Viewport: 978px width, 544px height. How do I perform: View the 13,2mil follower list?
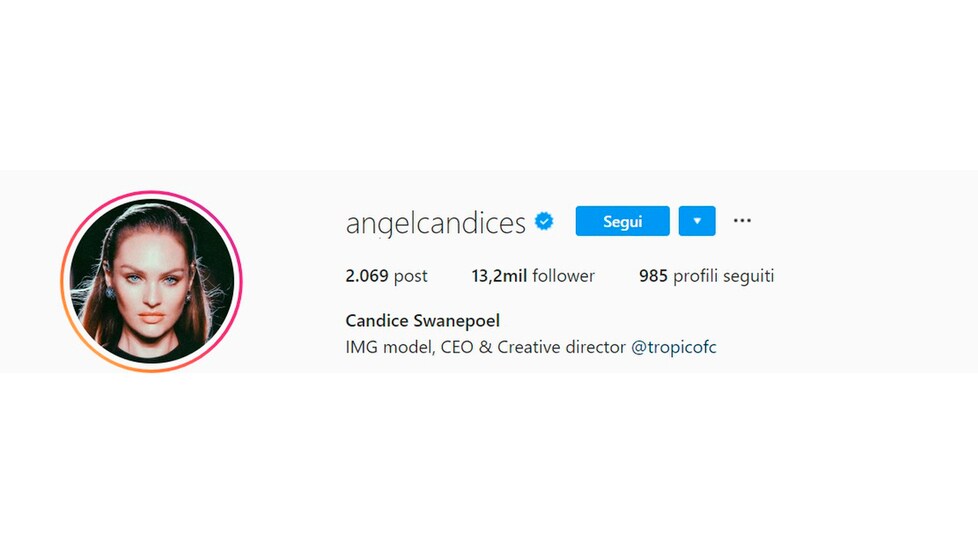(533, 276)
